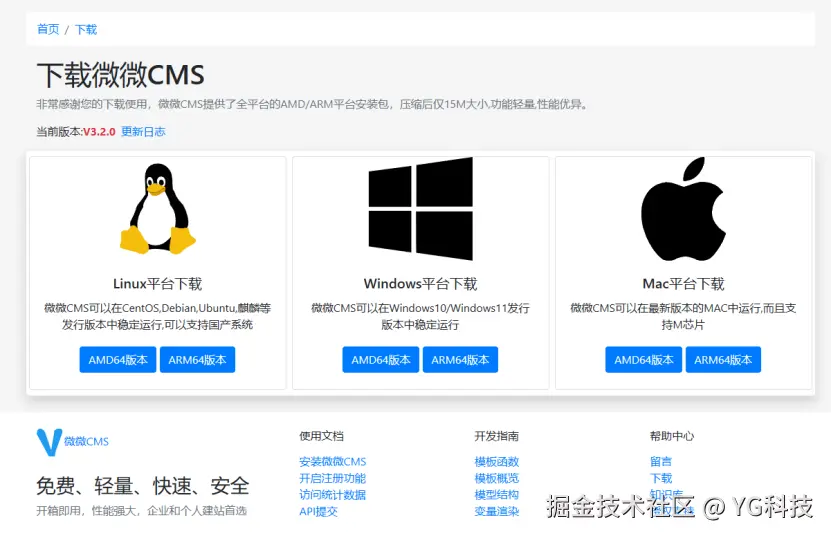Go to 首页 in the breadcrumb
The height and width of the screenshot is (538, 831).
click(48, 29)
